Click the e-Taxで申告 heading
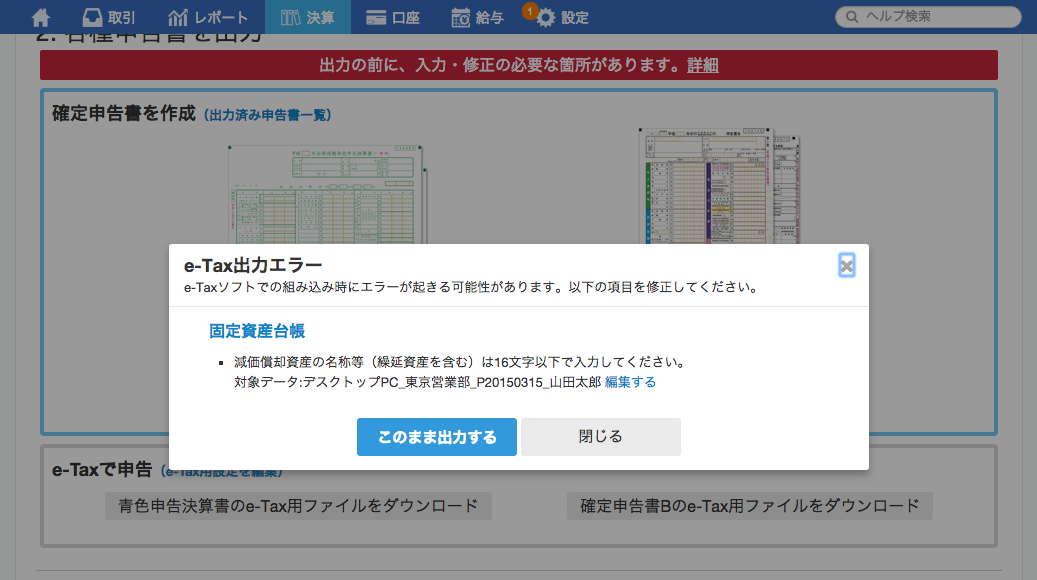 pyautogui.click(x=103, y=470)
